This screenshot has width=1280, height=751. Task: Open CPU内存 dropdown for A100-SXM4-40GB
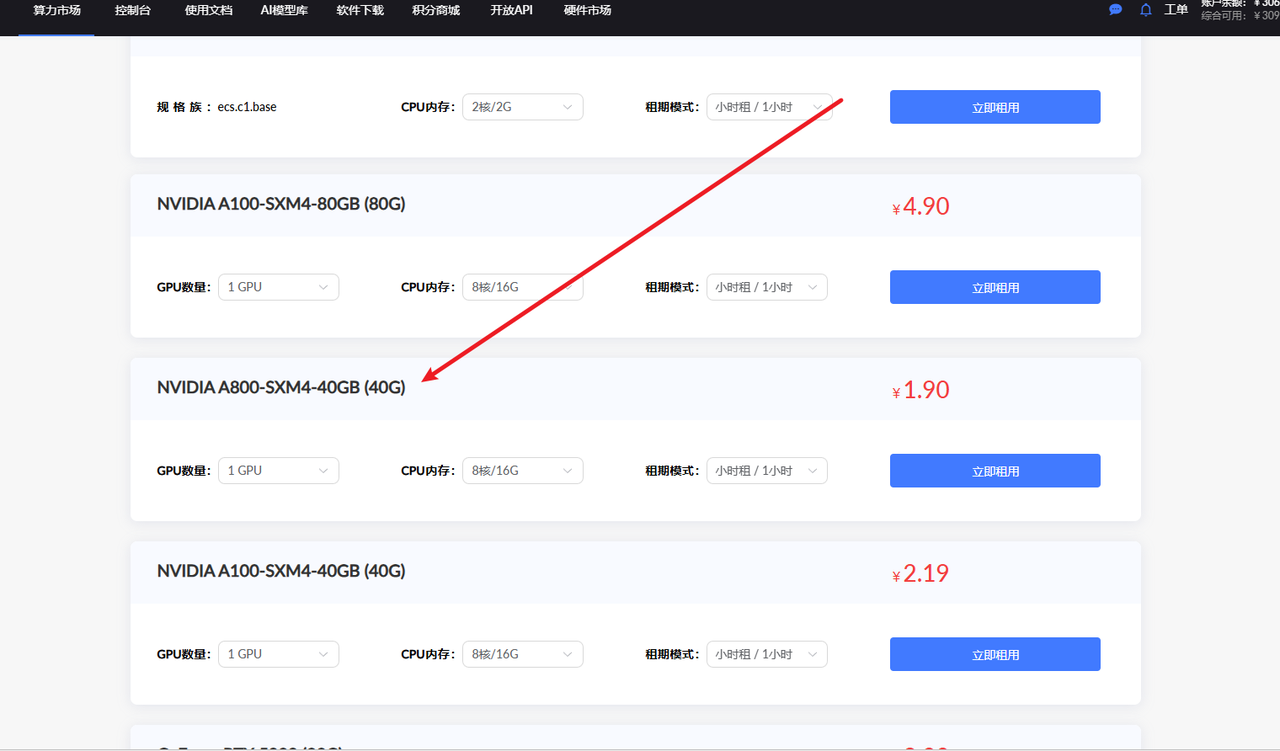(x=522, y=654)
